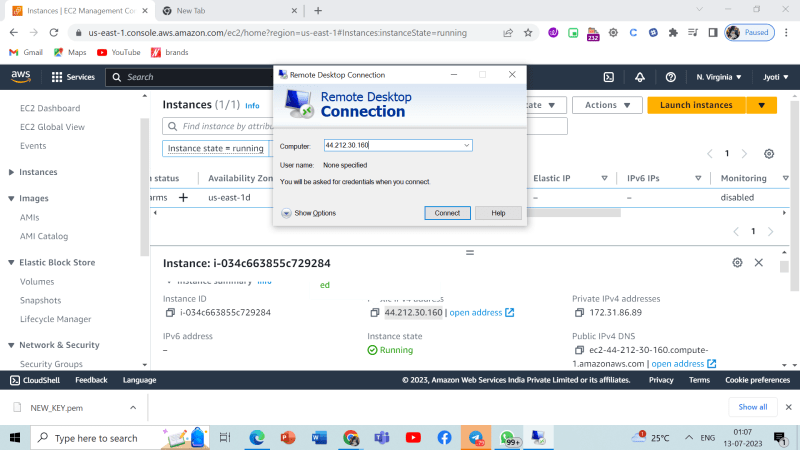This screenshot has width=800, height=450.
Task: Click the plus icon beside alarms column
Action: pyautogui.click(x=183, y=197)
